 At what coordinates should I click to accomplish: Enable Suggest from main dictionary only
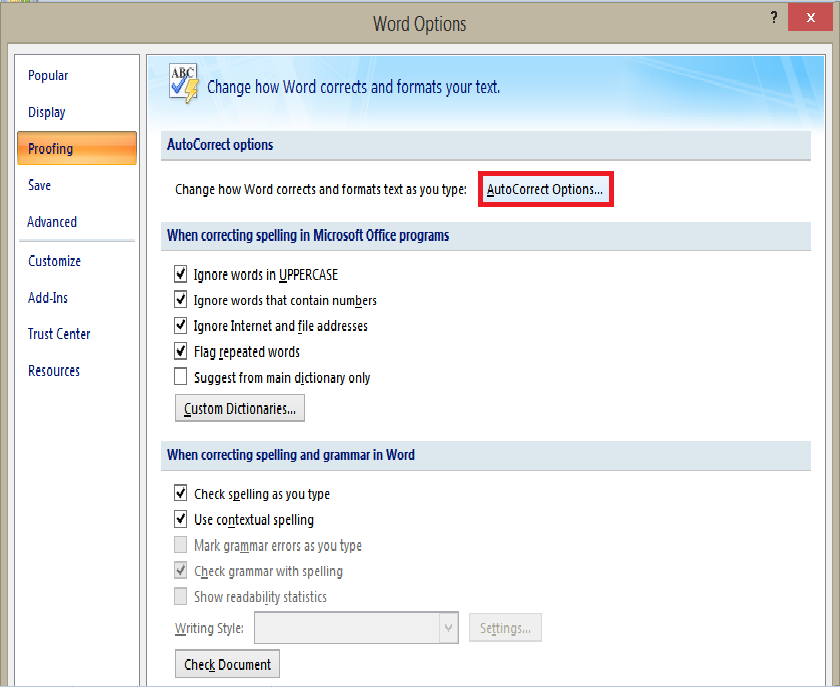(181, 378)
